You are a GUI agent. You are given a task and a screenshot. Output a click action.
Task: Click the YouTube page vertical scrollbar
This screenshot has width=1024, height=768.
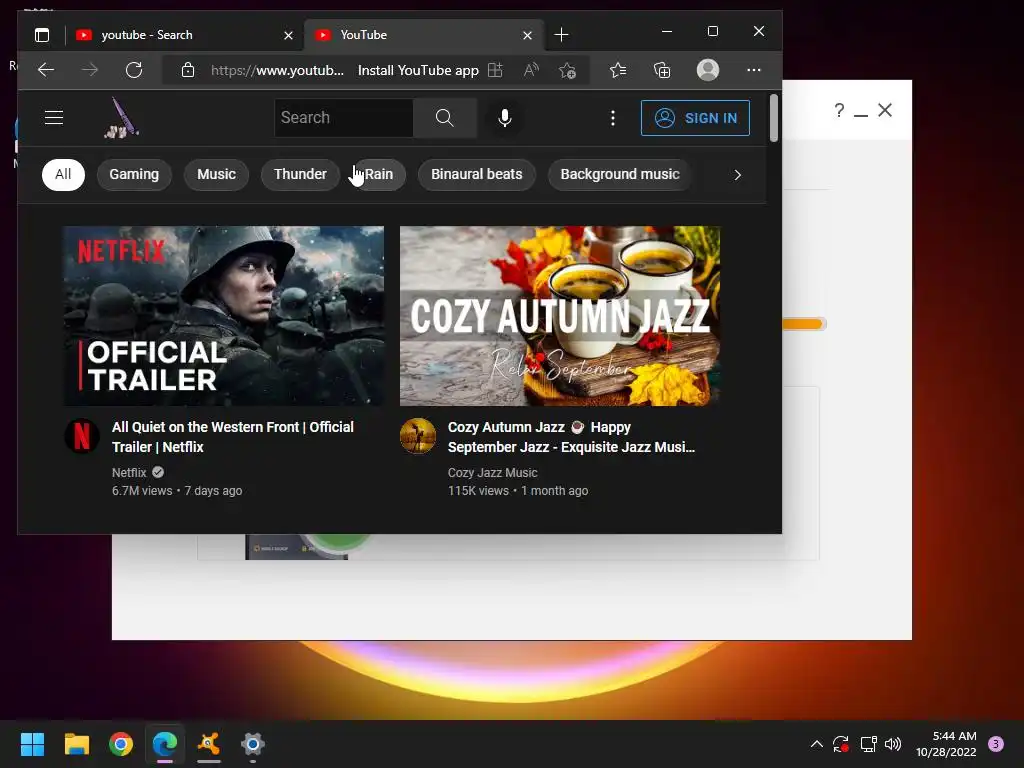pos(774,118)
